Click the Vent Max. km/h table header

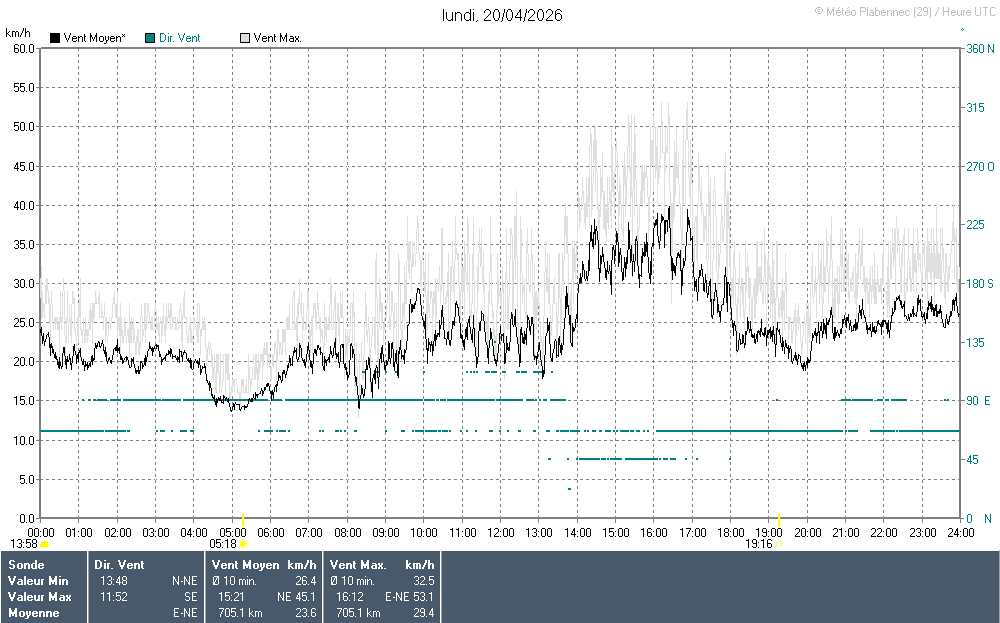(x=383, y=565)
